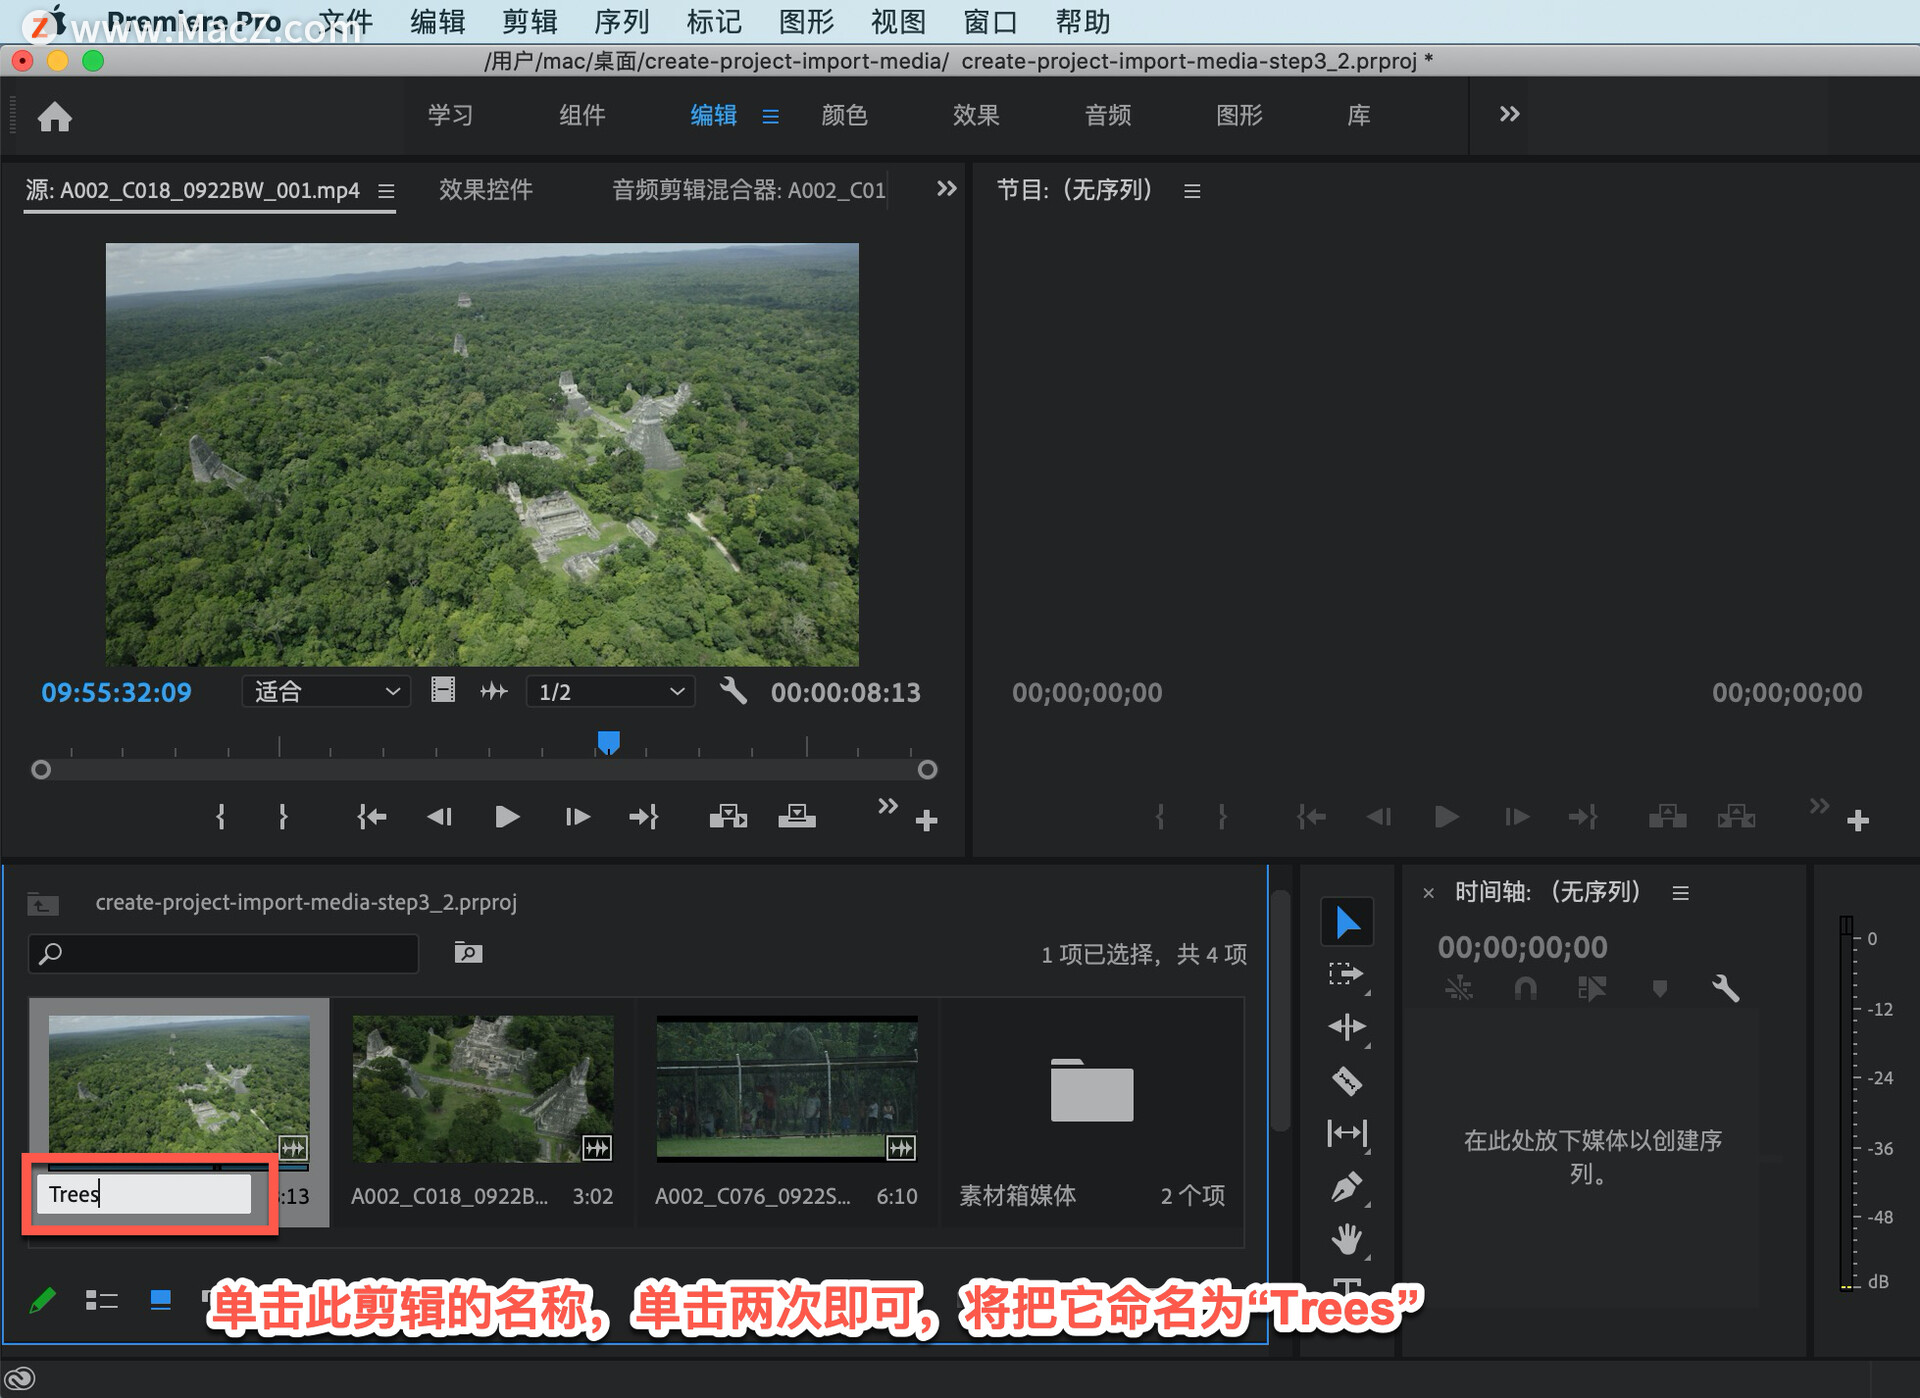The image size is (1920, 1398).
Task: Go to the Home screen icon
Action: (x=55, y=117)
